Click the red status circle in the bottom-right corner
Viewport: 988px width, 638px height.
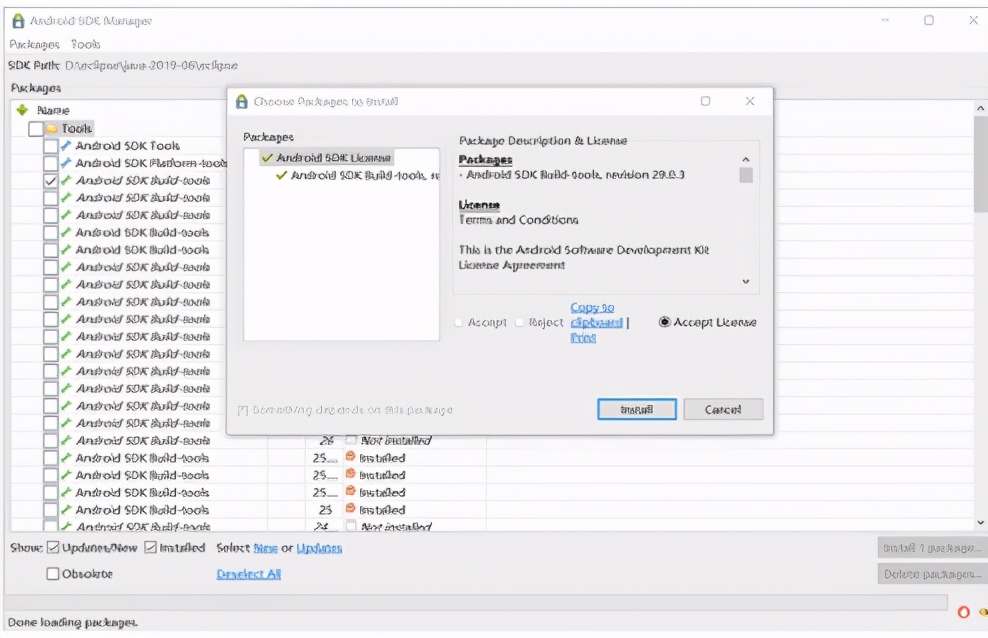[962, 613]
